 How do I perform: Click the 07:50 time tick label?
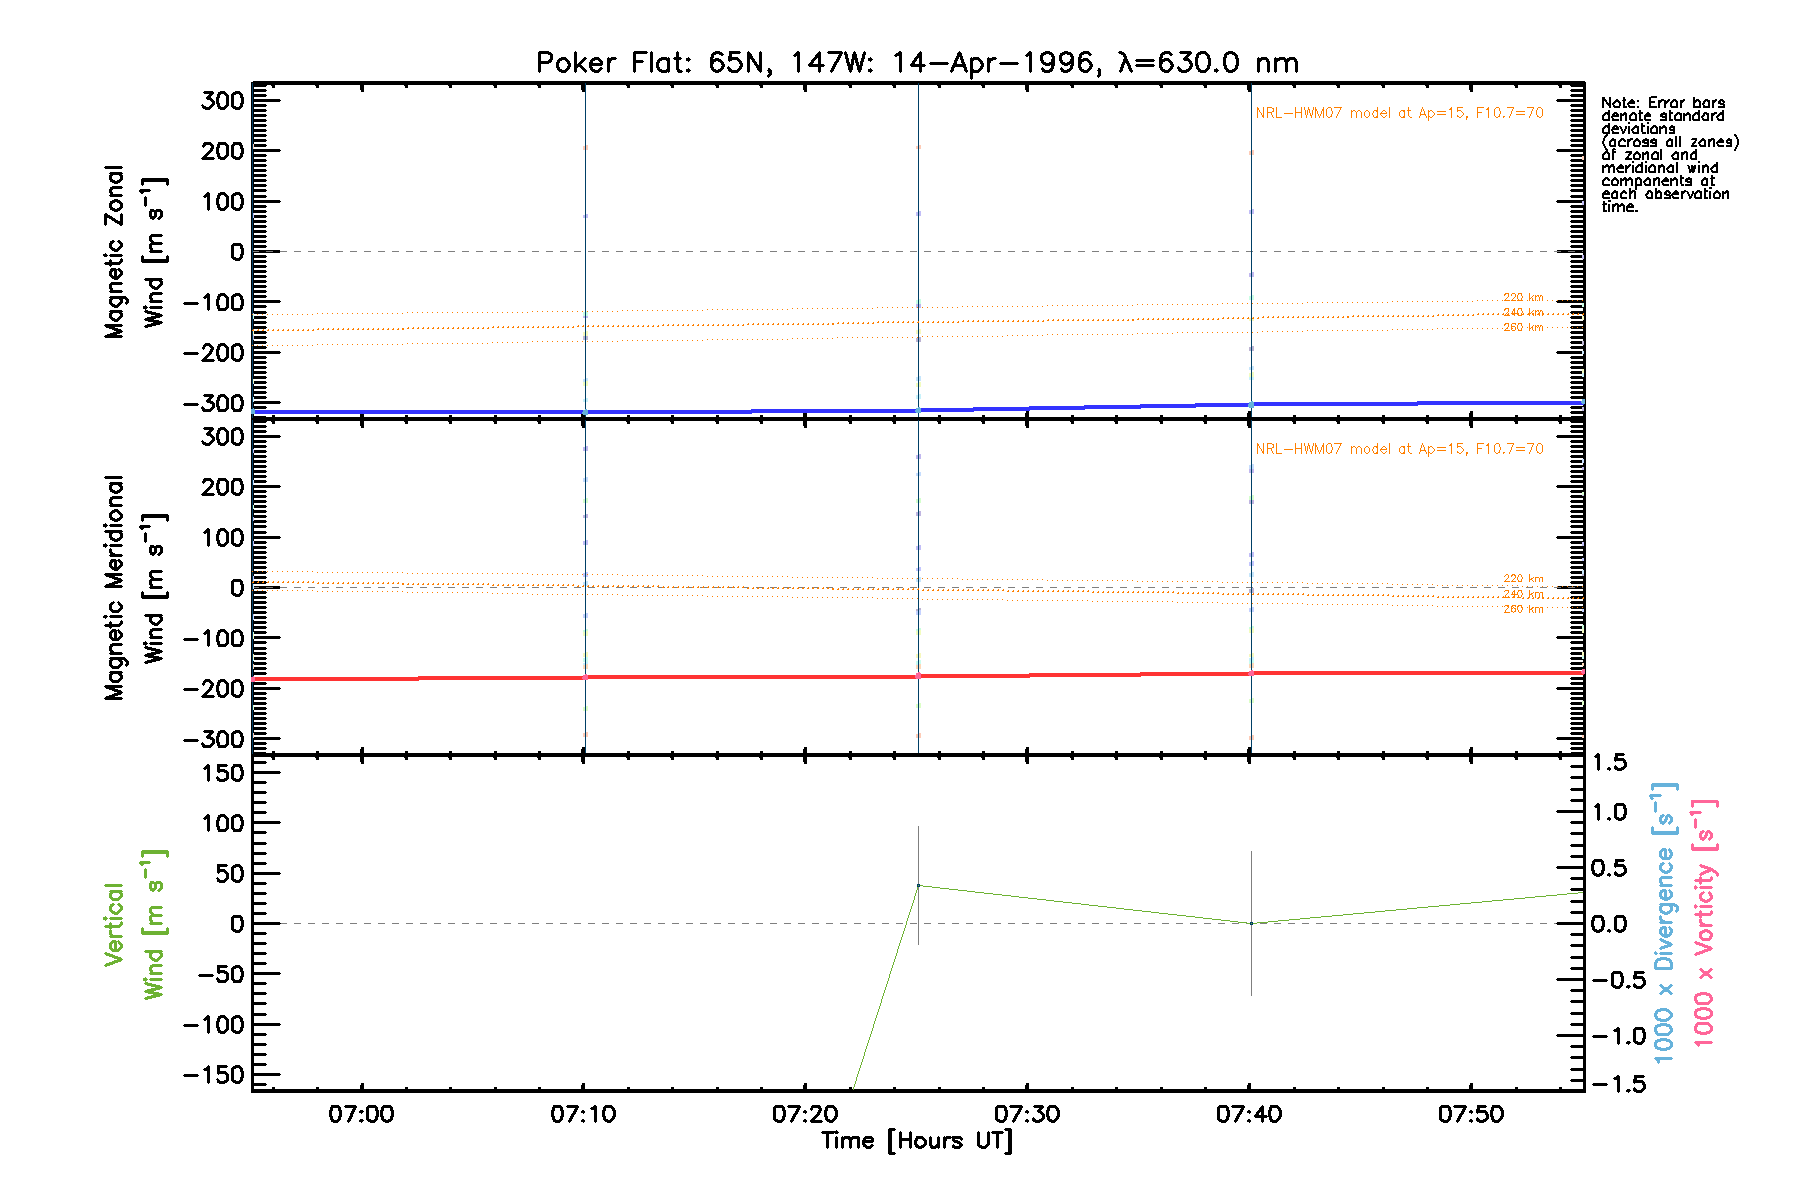pos(1470,1115)
